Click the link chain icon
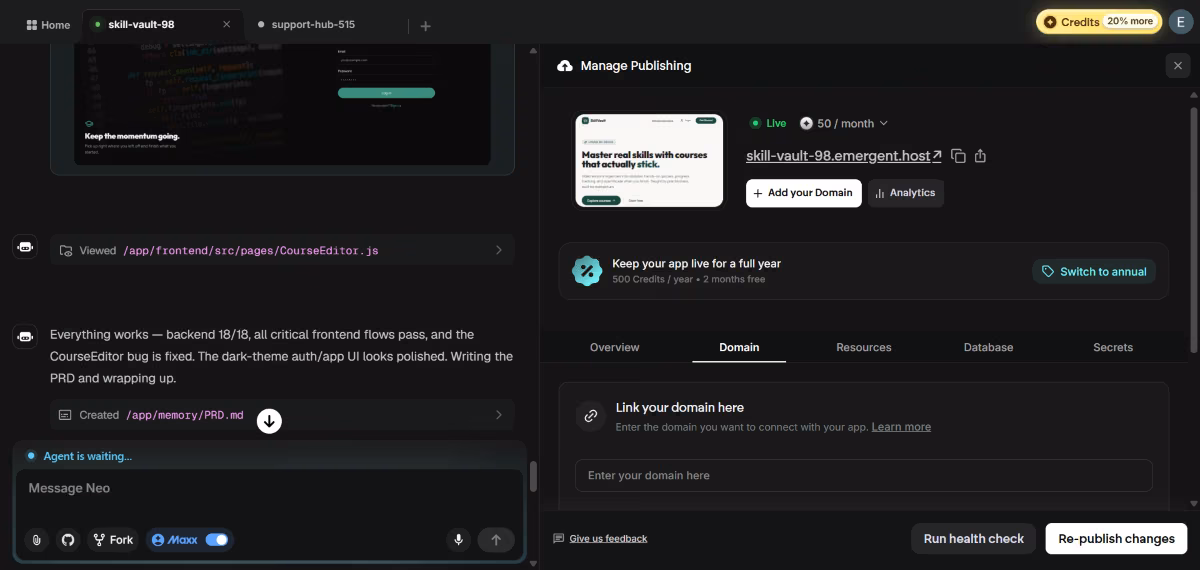 click(x=591, y=416)
